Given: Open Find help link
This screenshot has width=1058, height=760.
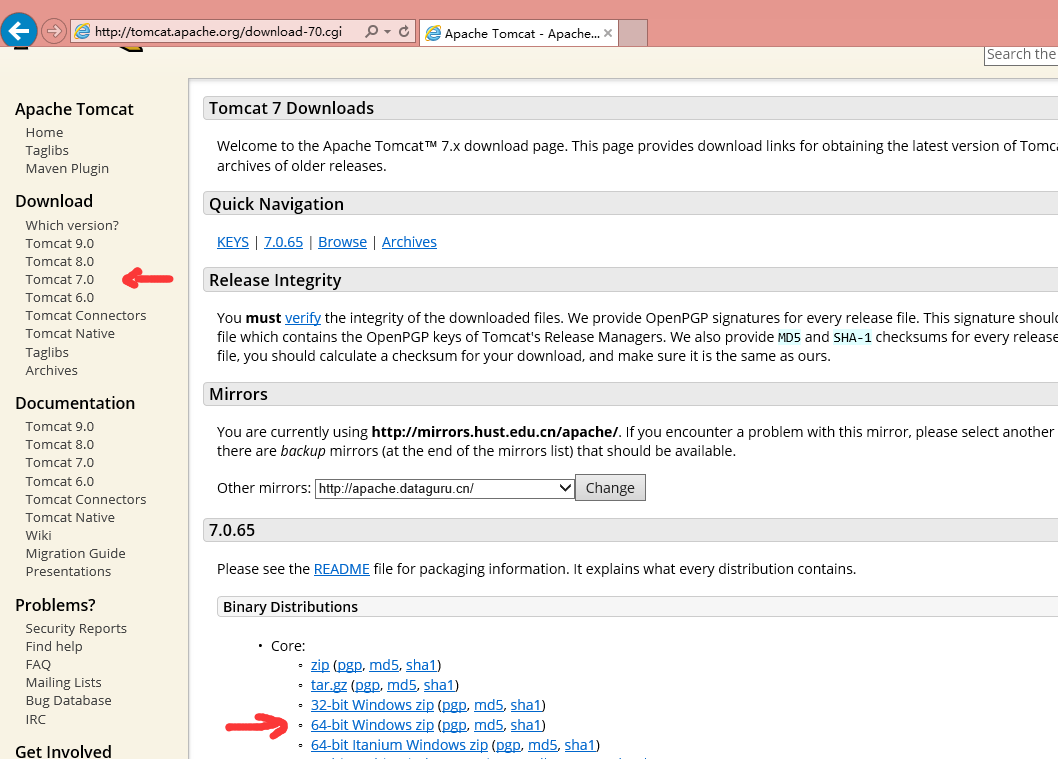Looking at the screenshot, I should 54,647.
